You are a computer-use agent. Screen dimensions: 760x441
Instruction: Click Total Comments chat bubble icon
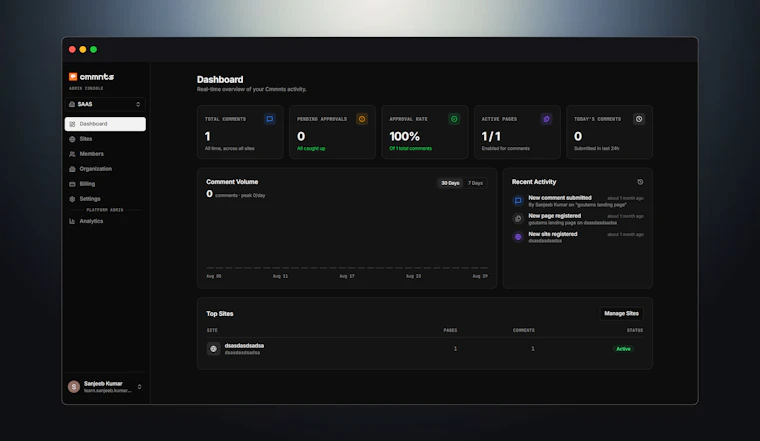tap(270, 119)
